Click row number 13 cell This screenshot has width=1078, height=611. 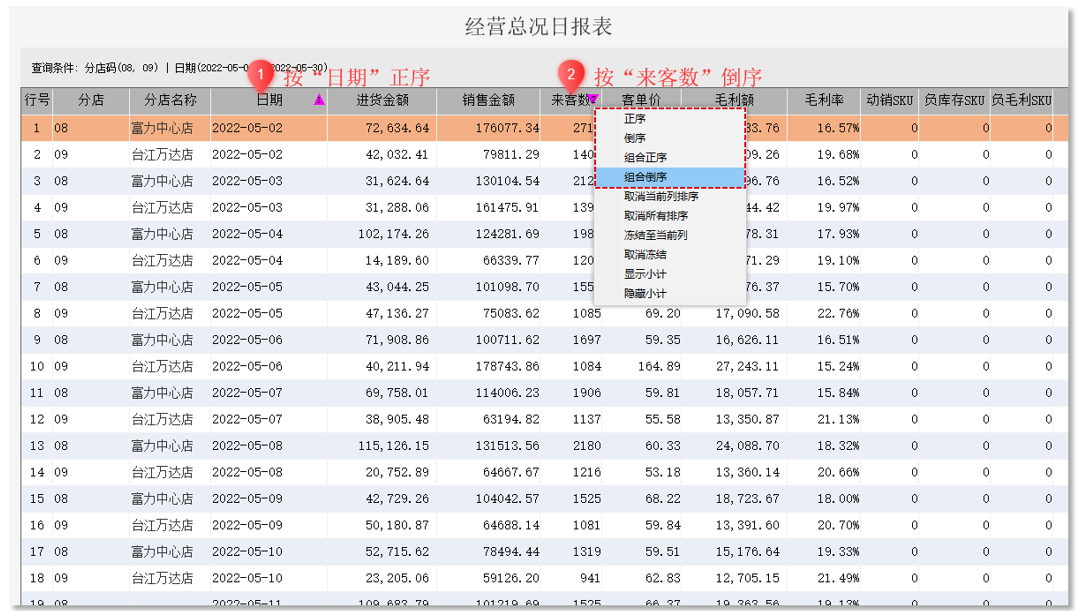(37, 445)
